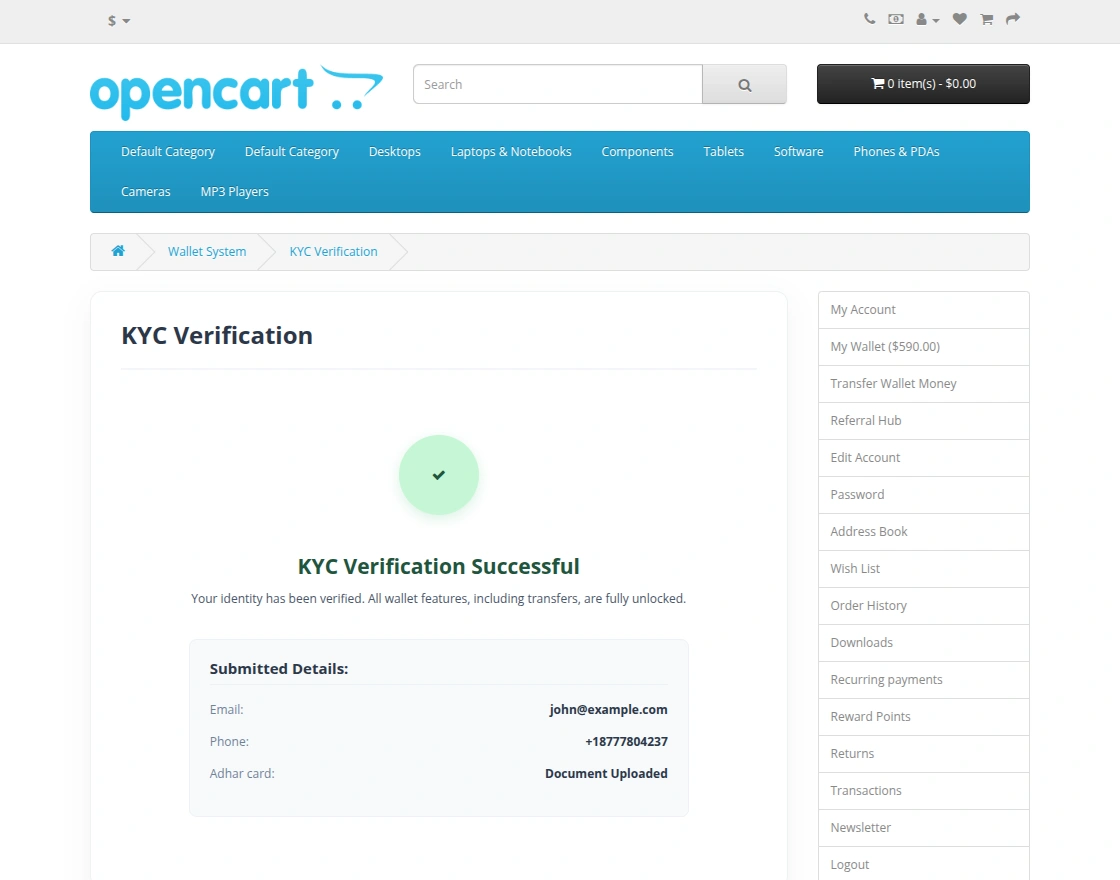This screenshot has height=880, width=1120.
Task: Open the Tablets menu item
Action: pos(723,151)
